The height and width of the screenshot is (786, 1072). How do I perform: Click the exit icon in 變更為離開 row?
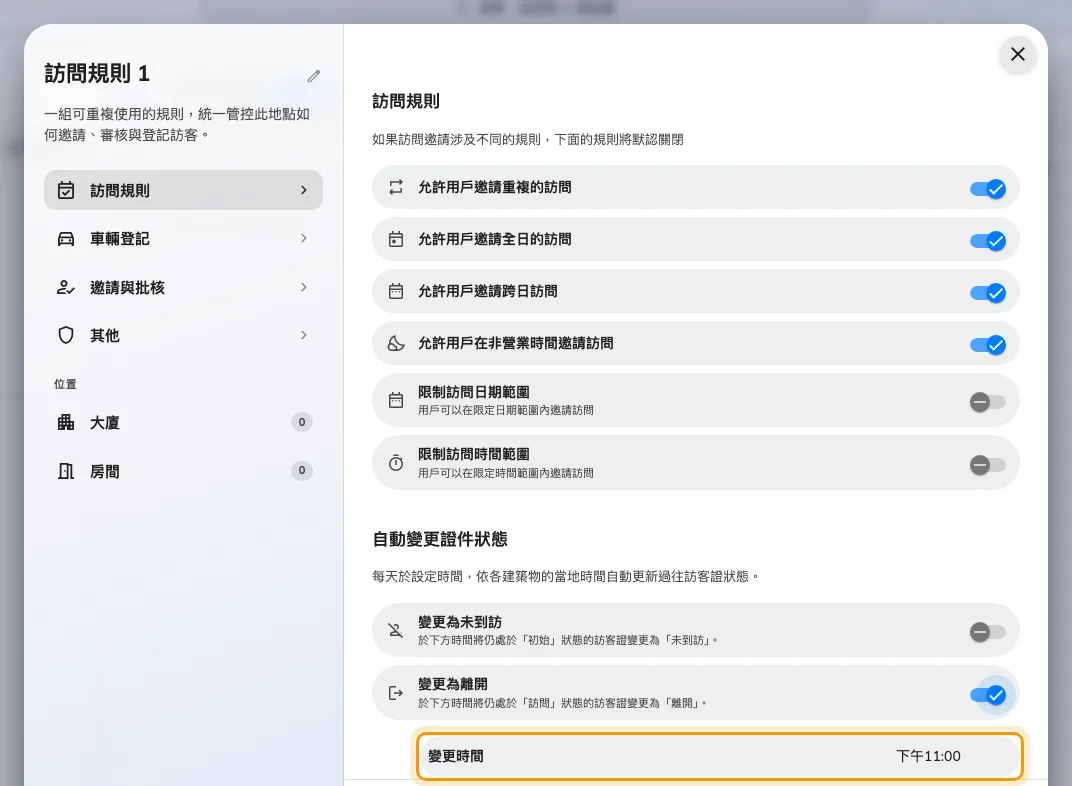pos(396,693)
